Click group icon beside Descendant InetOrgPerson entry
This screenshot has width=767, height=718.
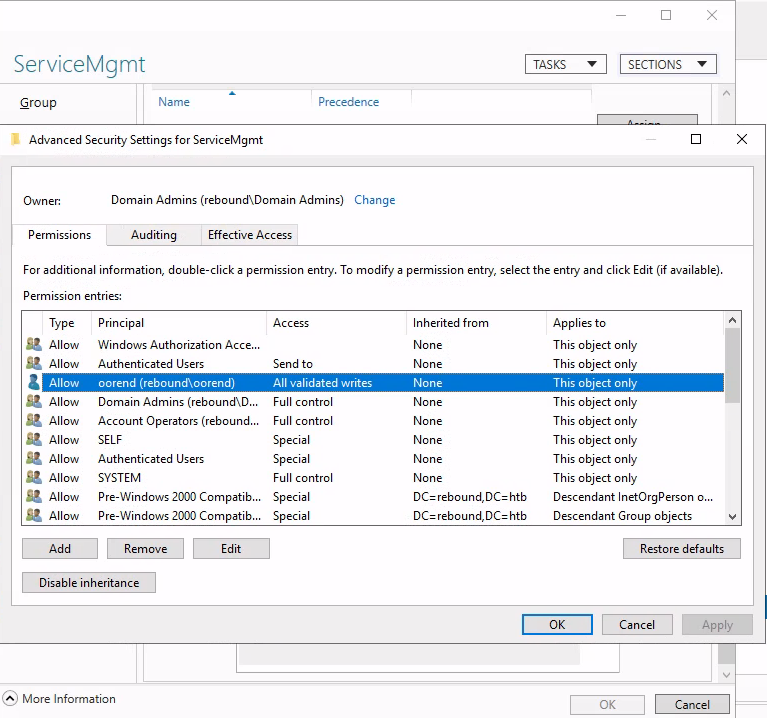click(x=34, y=496)
